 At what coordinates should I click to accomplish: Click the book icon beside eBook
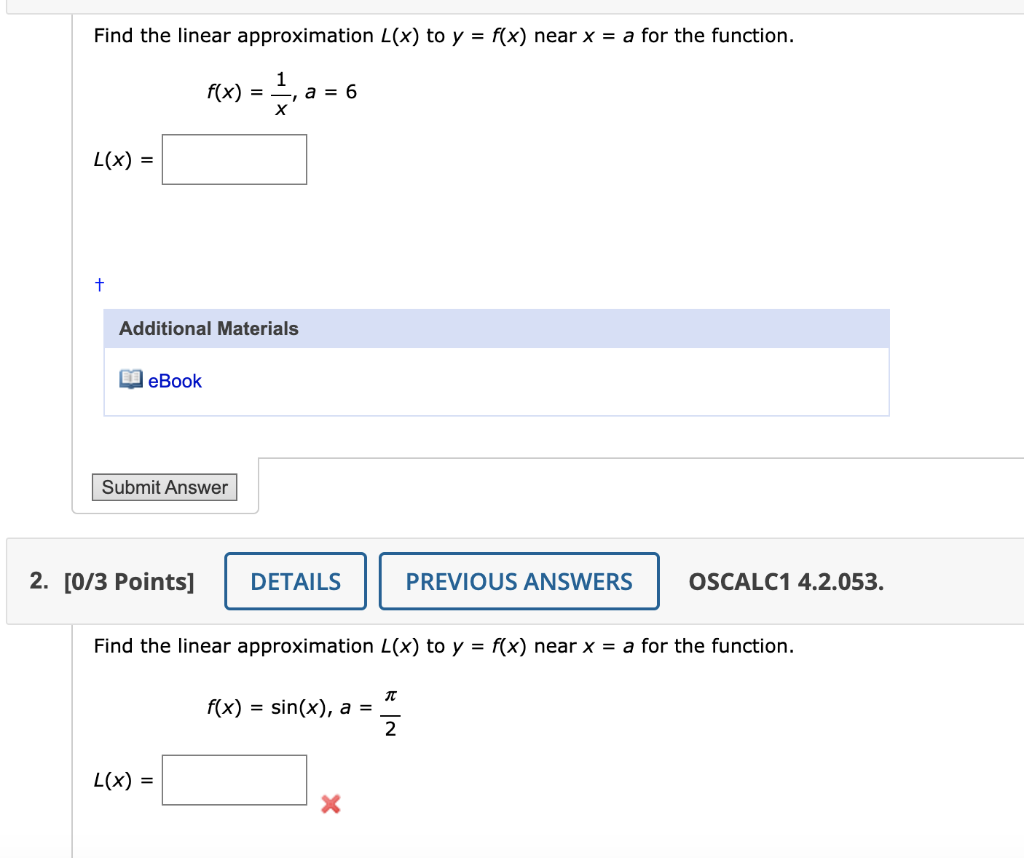(x=131, y=379)
